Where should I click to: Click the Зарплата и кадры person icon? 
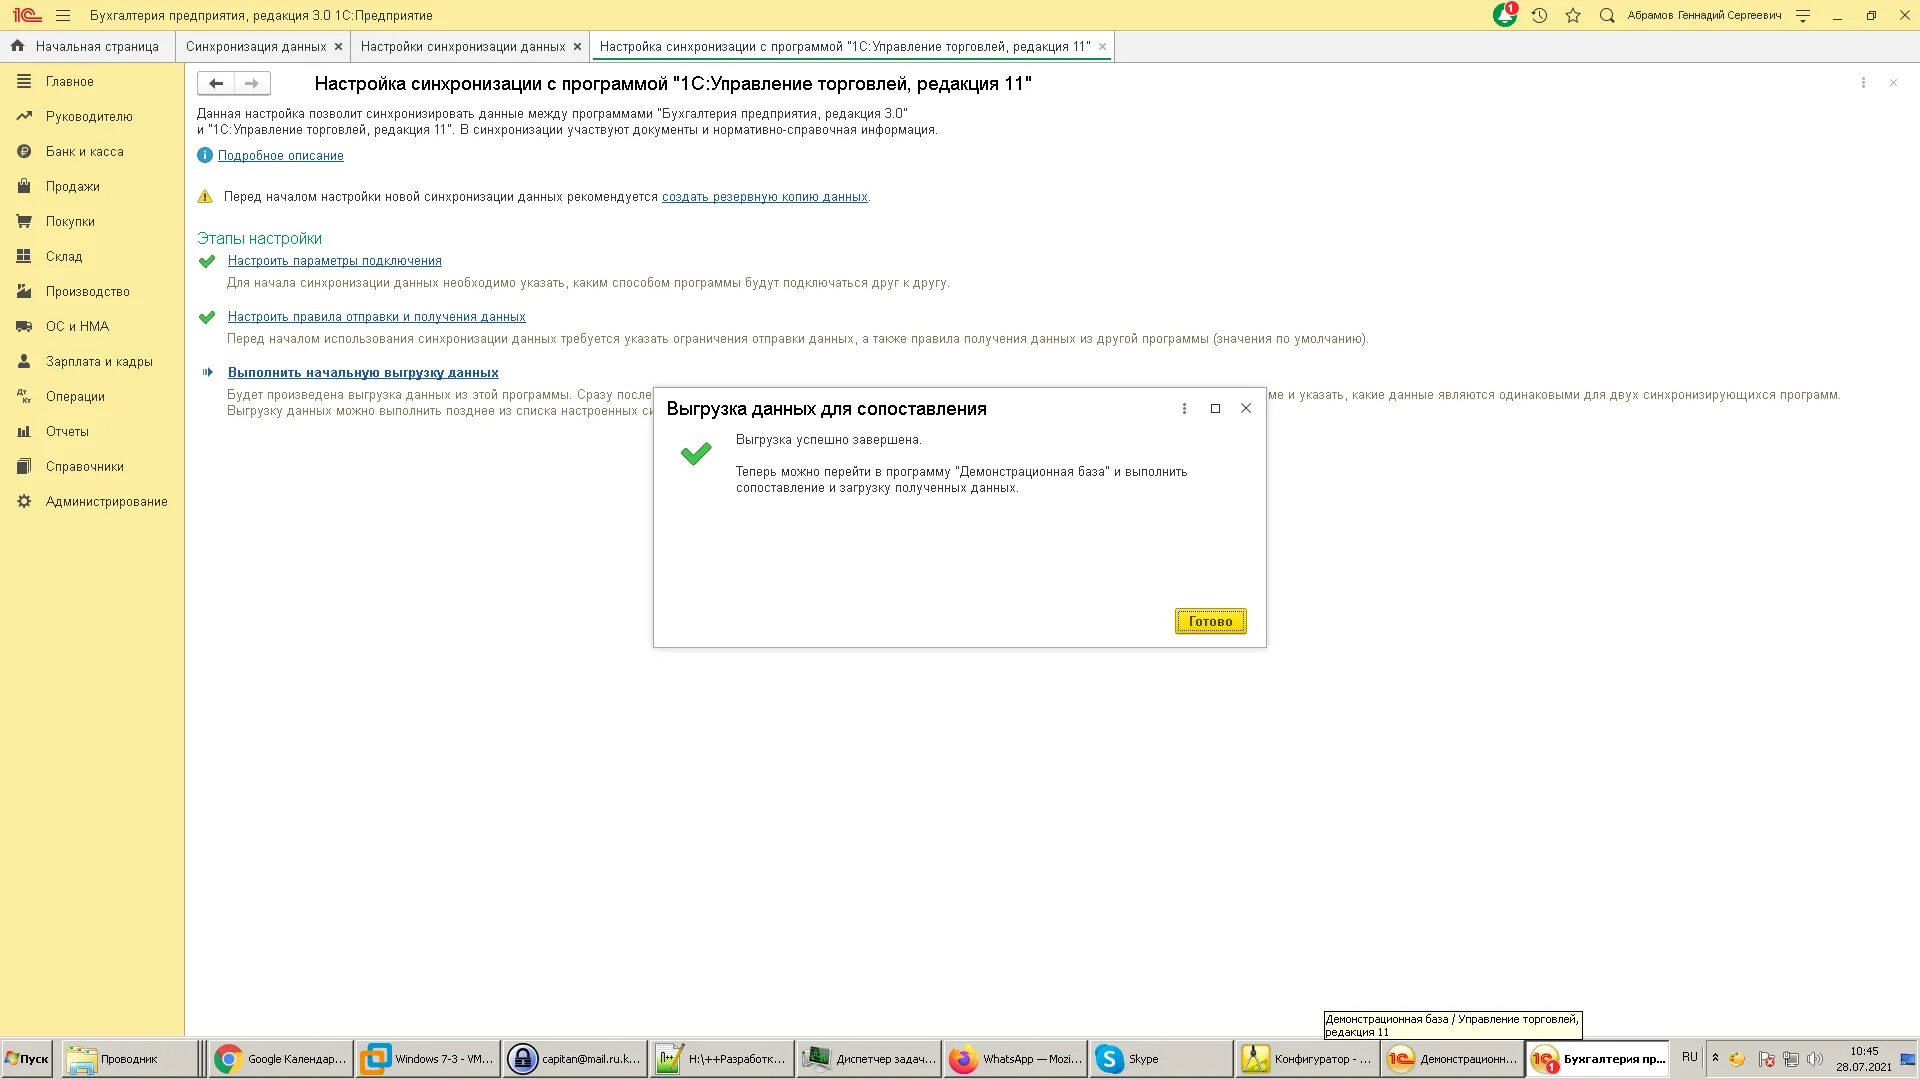coord(24,362)
